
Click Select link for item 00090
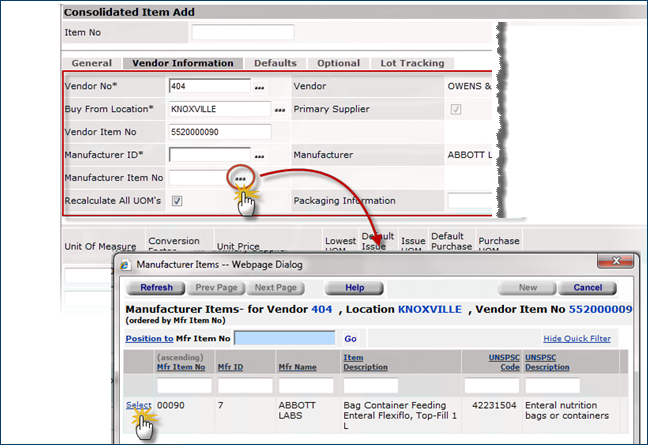(138, 405)
